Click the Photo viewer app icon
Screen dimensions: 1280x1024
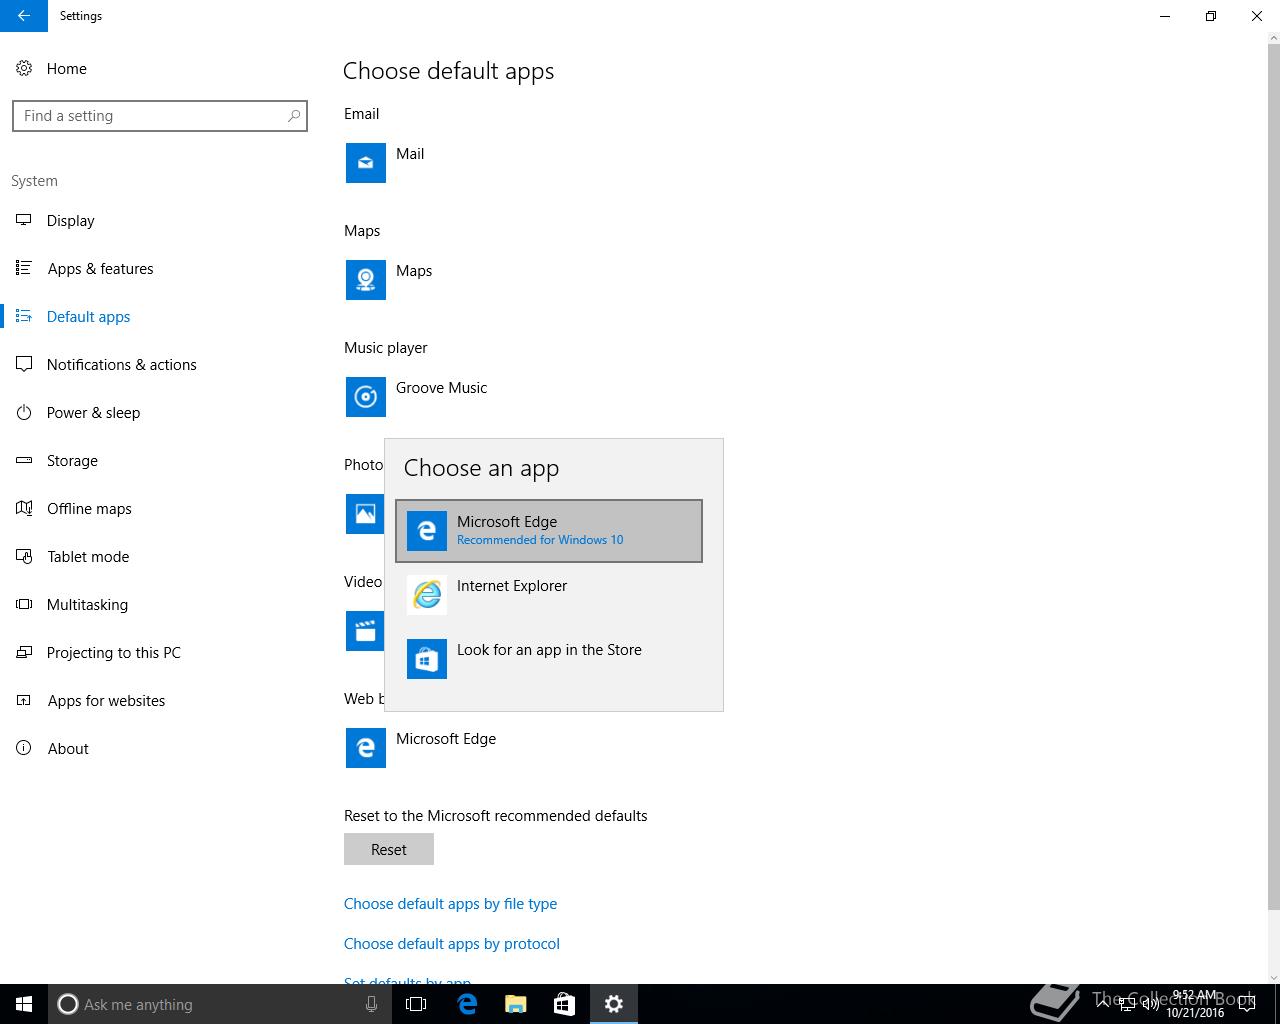[365, 514]
